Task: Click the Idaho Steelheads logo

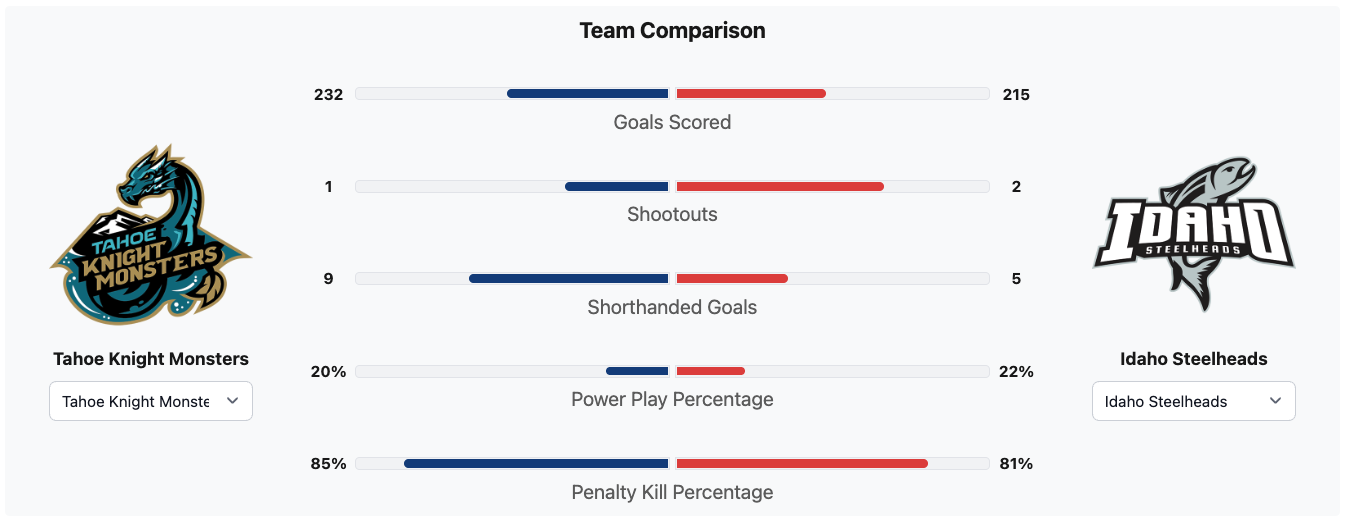Action: [x=1193, y=236]
